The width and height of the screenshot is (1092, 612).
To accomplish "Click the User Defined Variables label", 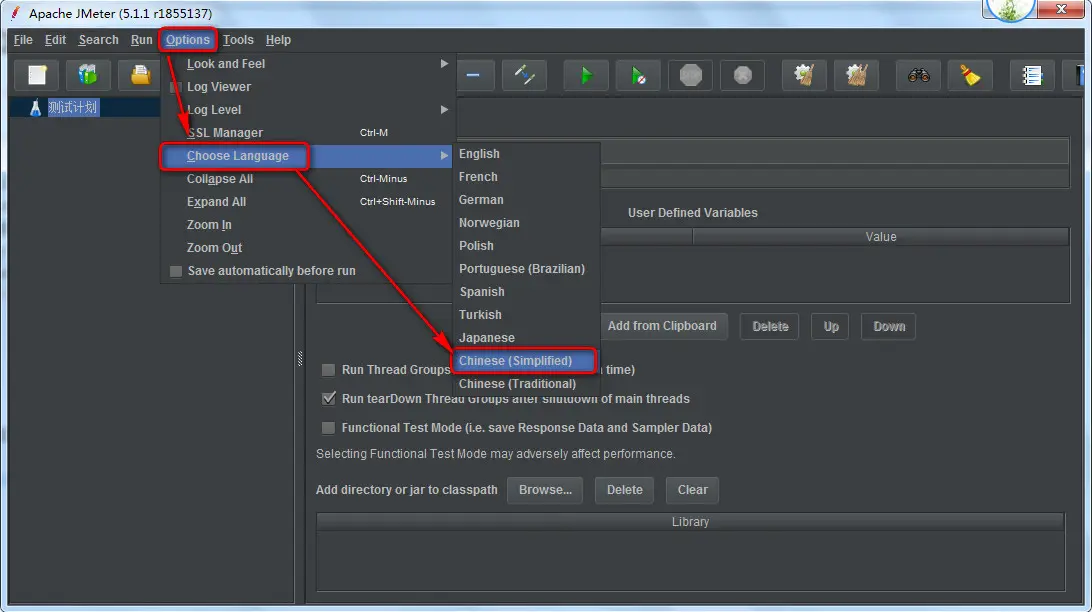I will (692, 213).
